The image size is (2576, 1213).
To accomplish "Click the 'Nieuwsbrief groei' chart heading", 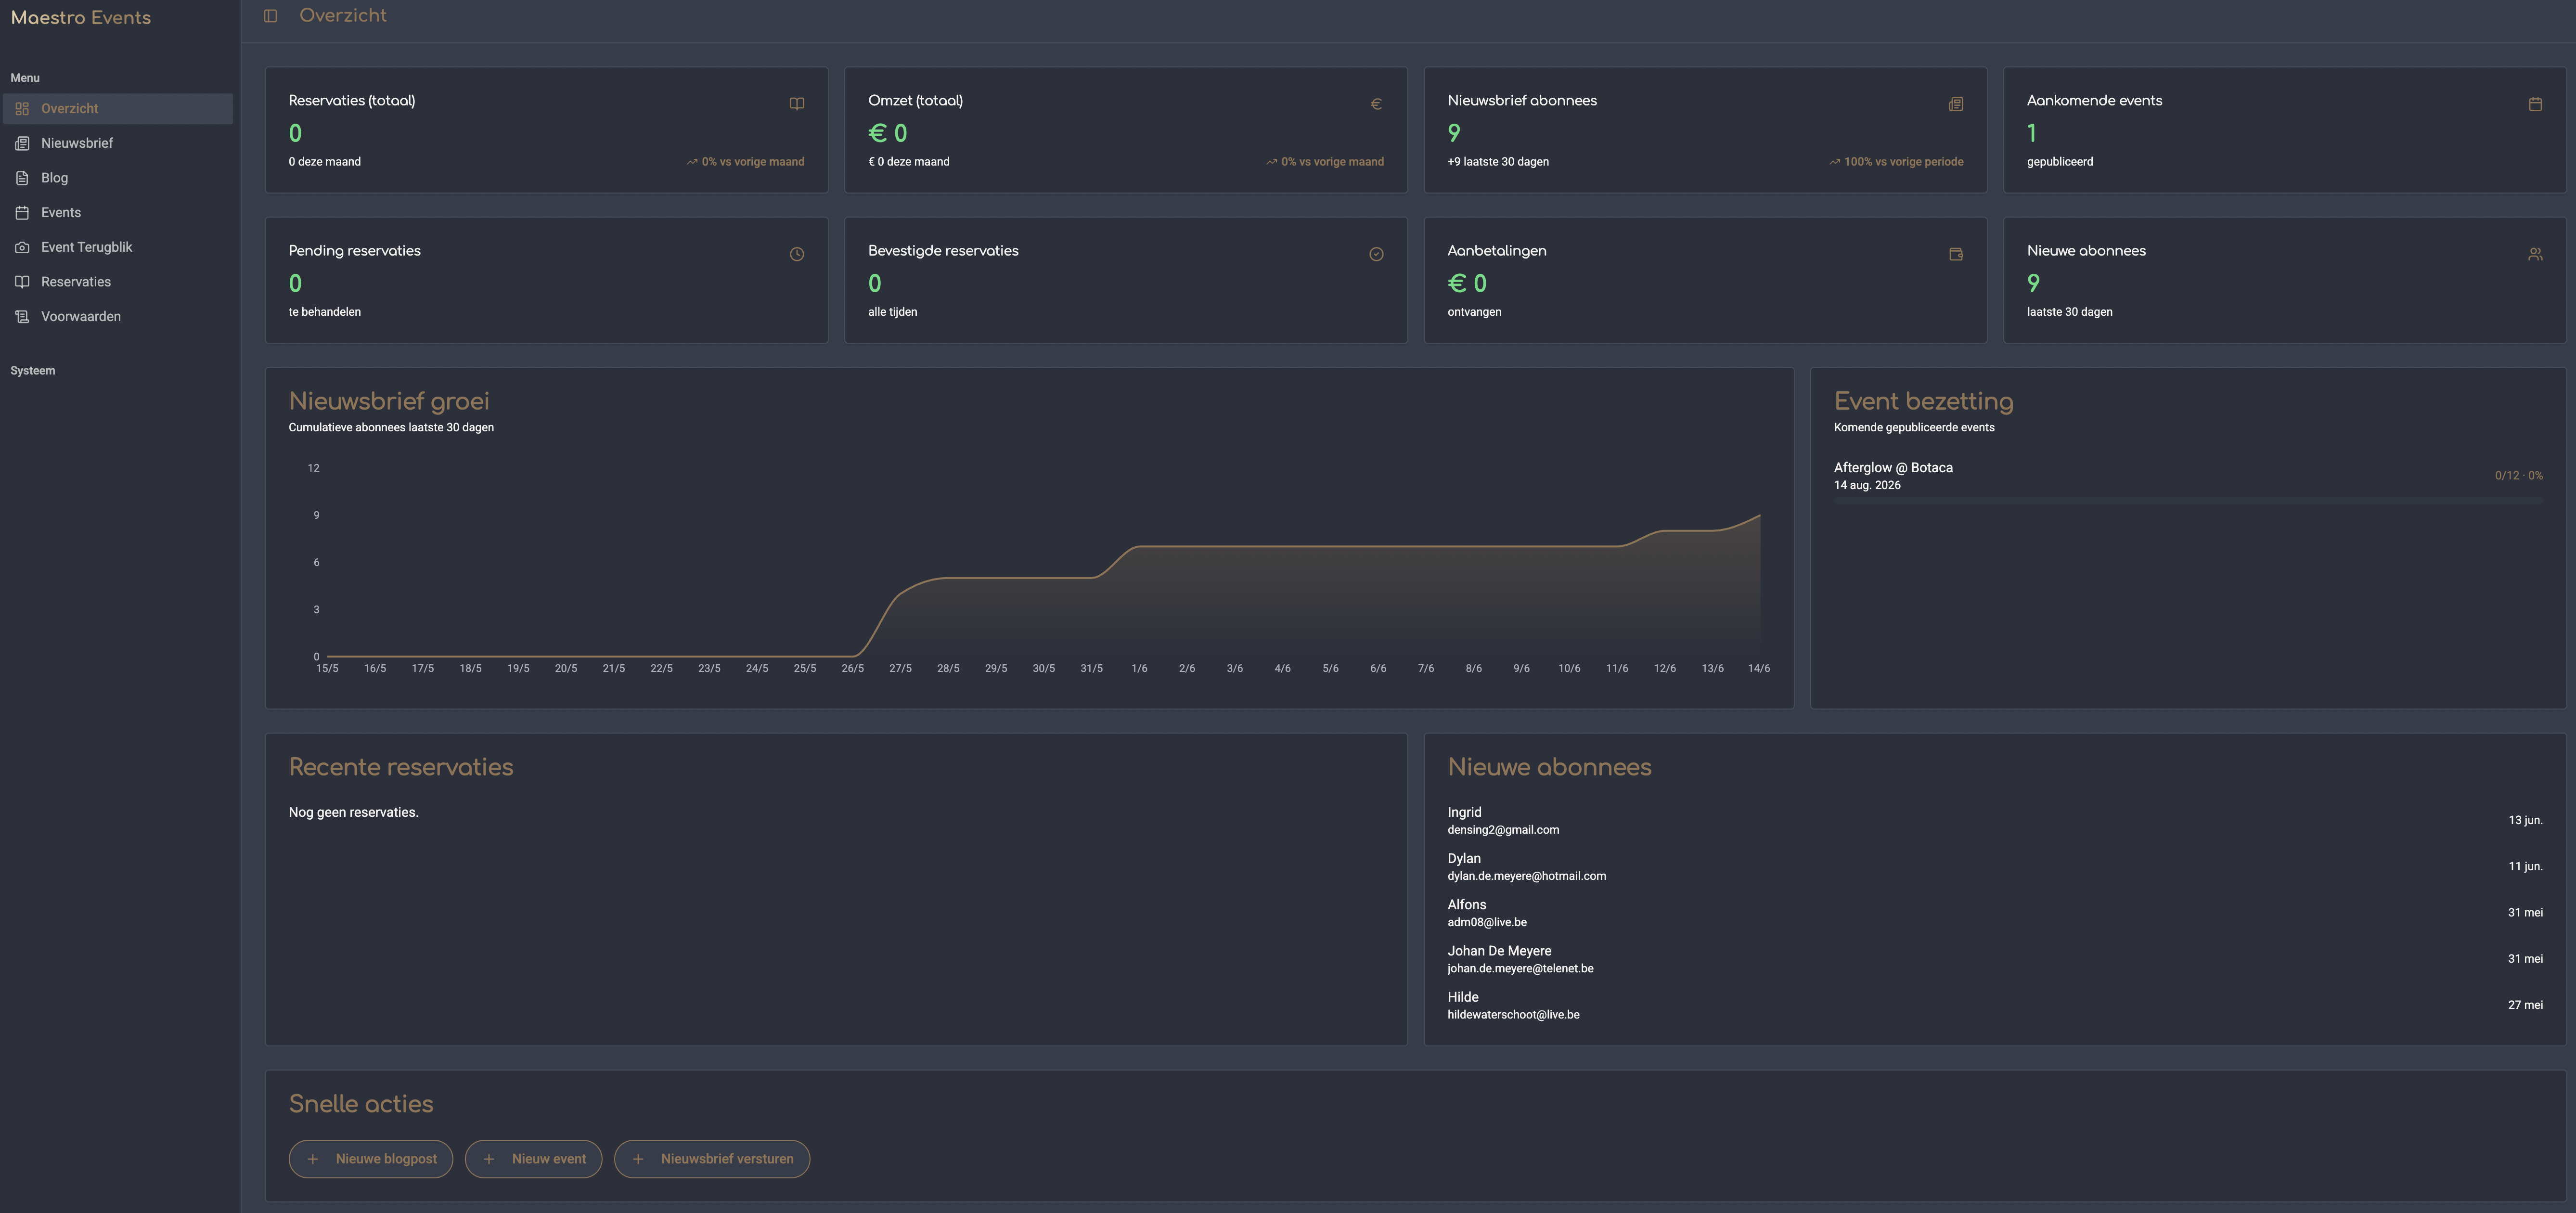I will (389, 402).
